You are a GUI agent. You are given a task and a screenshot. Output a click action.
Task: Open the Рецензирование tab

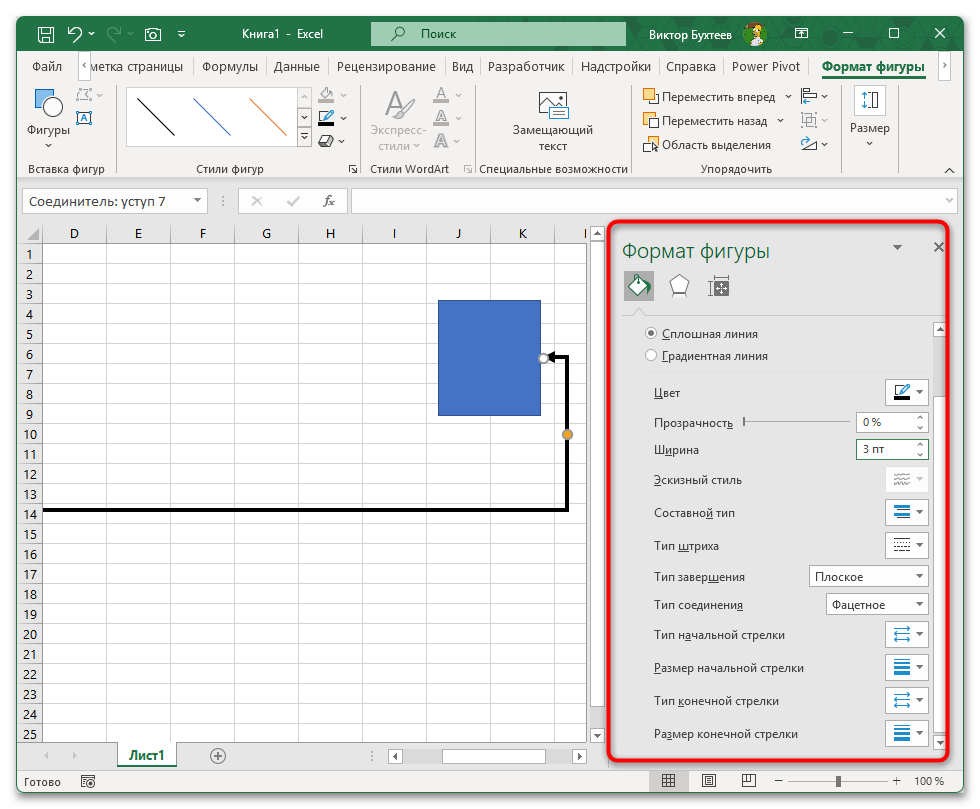point(386,66)
